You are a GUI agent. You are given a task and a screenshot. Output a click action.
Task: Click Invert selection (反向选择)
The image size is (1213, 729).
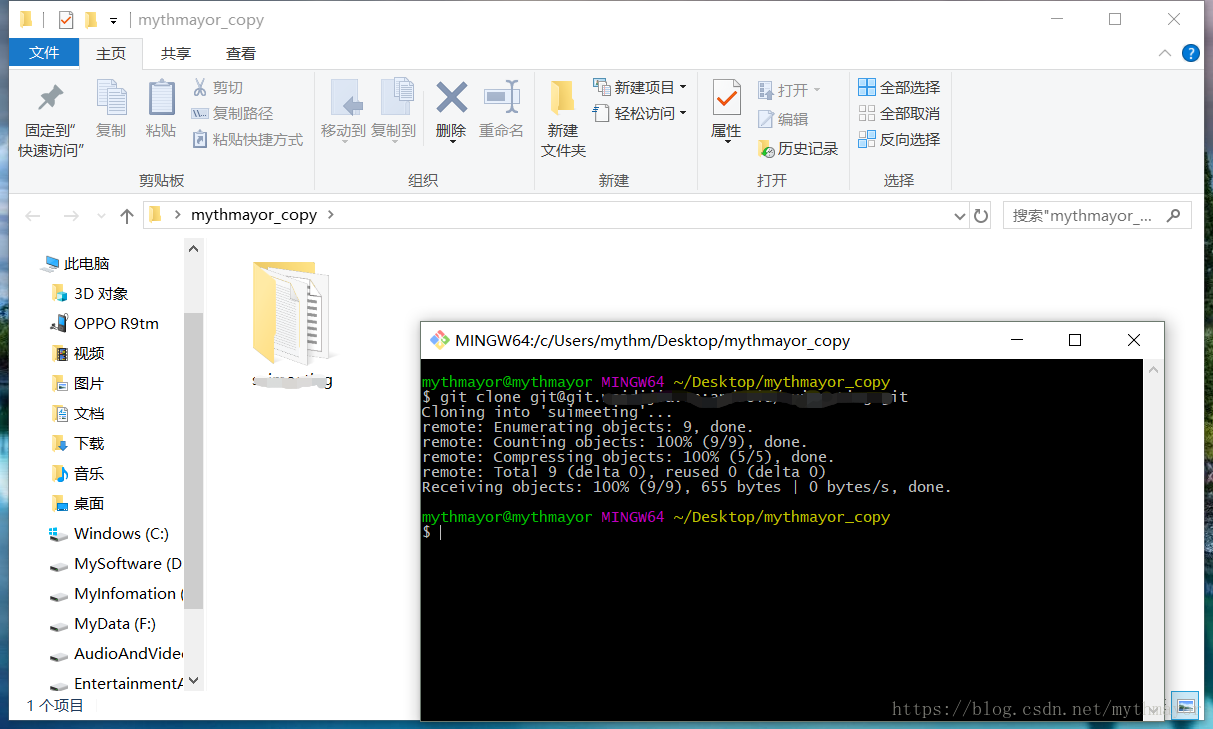[899, 140]
